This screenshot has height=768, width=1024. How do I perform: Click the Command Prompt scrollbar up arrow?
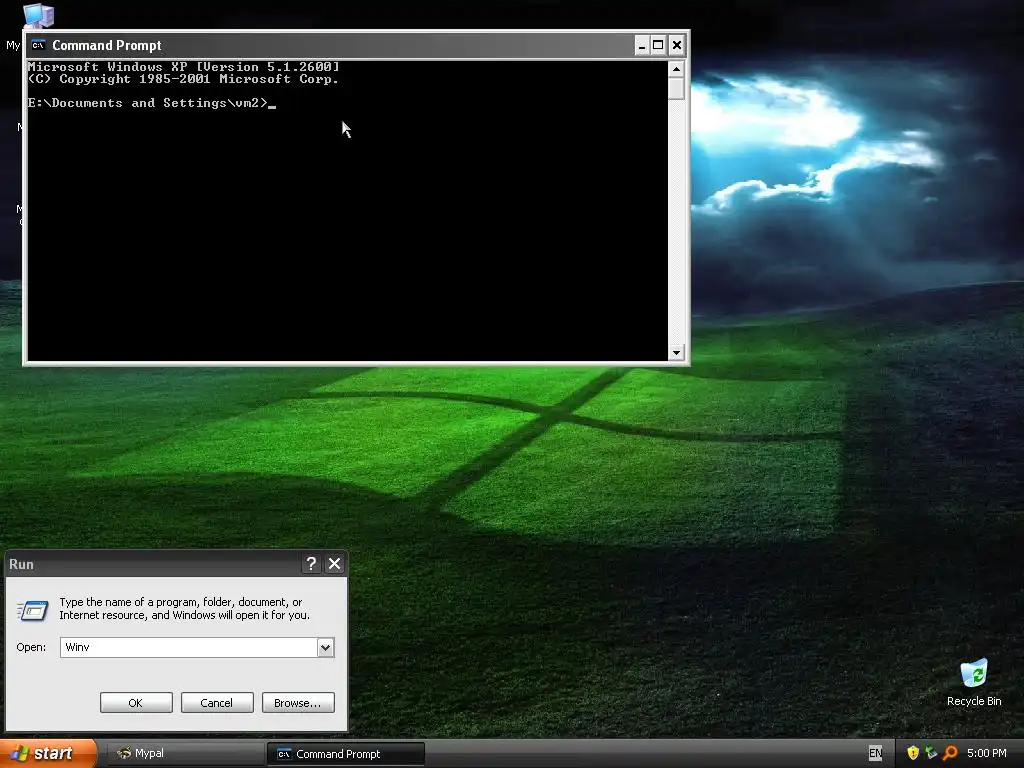tap(676, 69)
